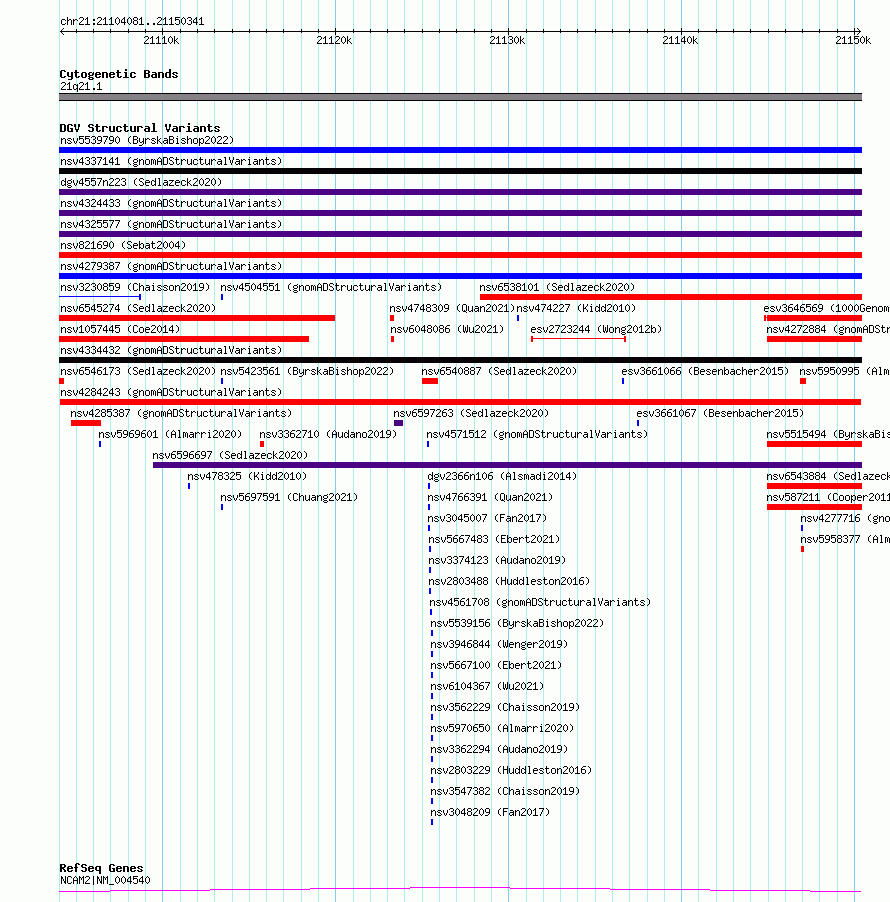
Task: Select nsv6546173 (Sedlazeck2020) label
Action: pyautogui.click(x=137, y=372)
